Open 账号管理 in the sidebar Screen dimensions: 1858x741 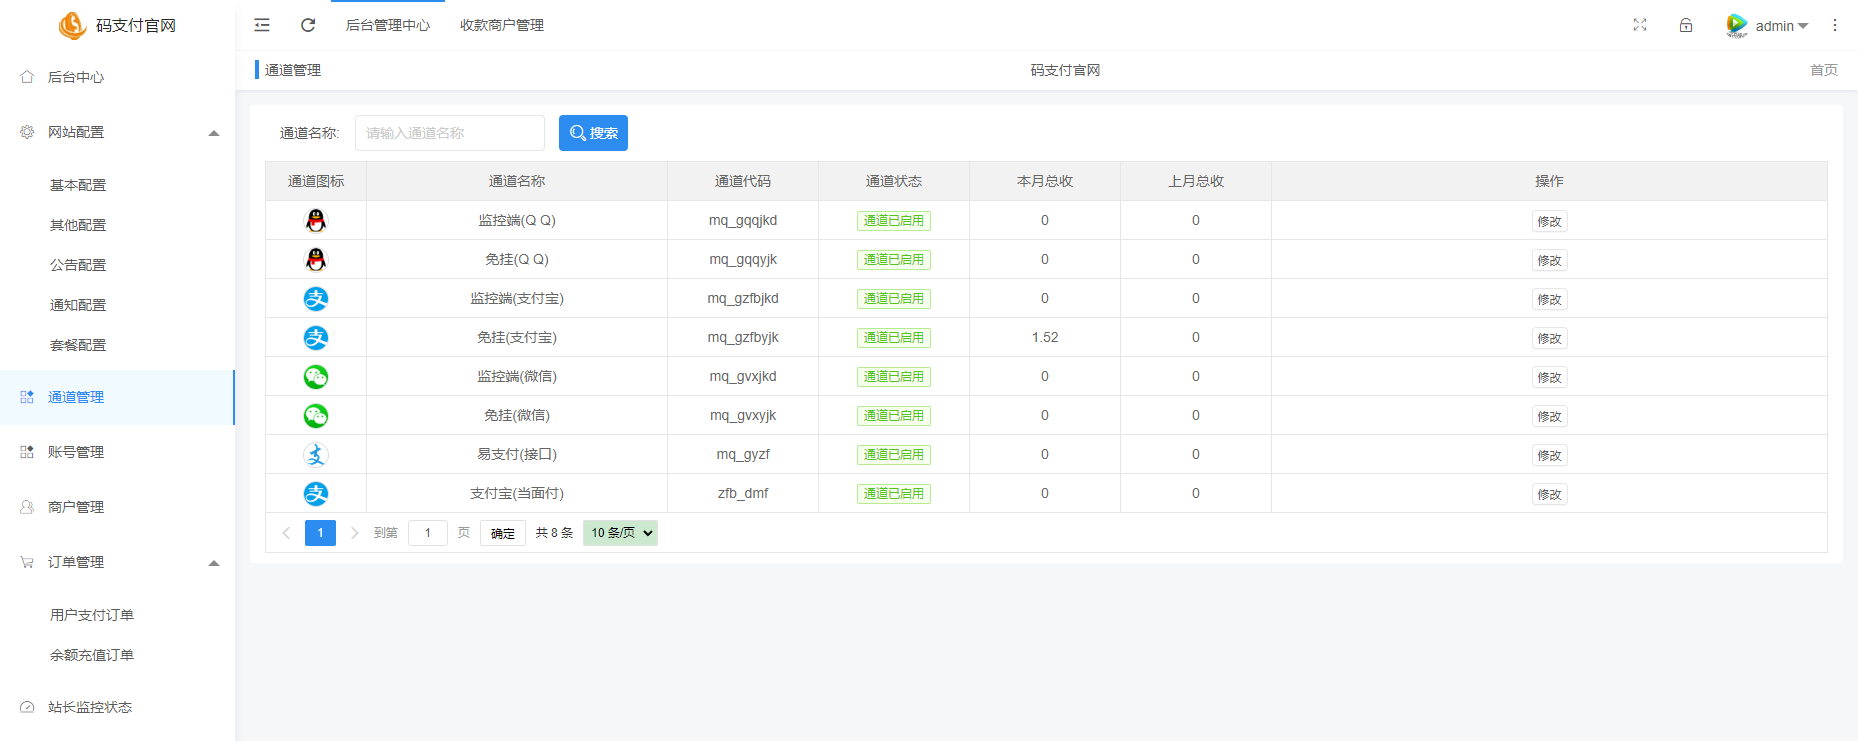tap(76, 452)
